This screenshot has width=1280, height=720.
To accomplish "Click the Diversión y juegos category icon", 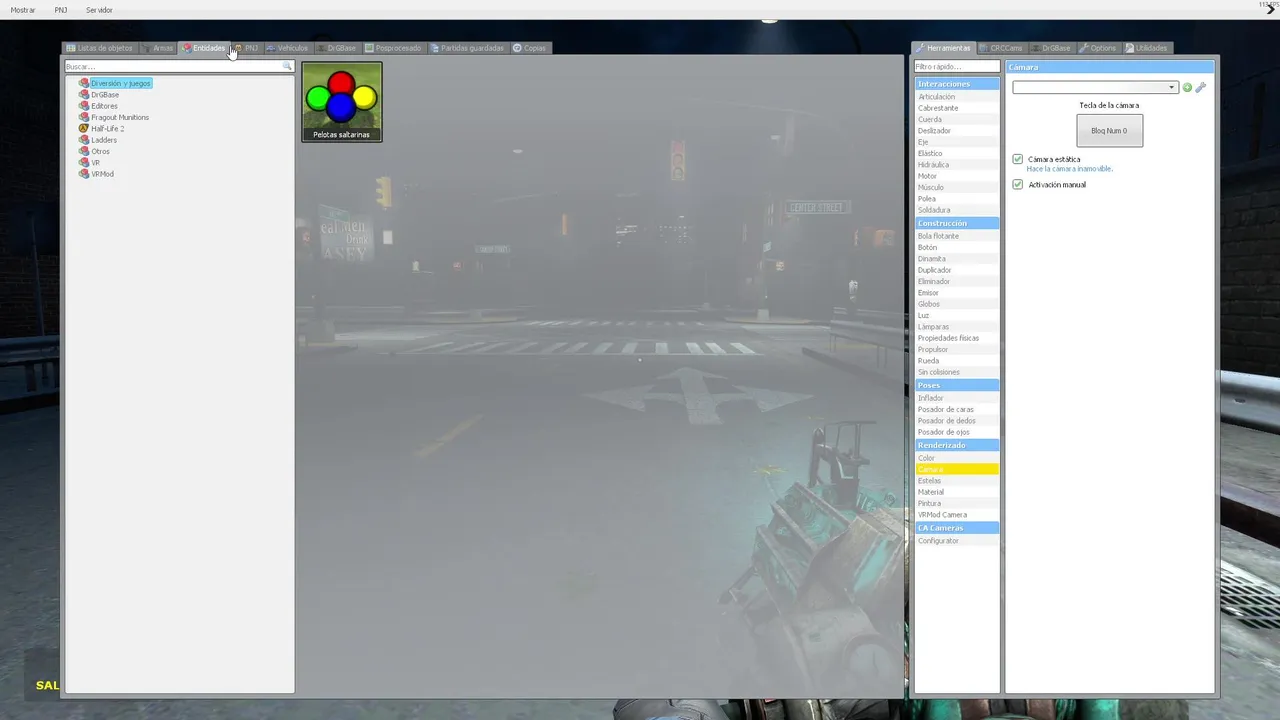I will [x=84, y=83].
